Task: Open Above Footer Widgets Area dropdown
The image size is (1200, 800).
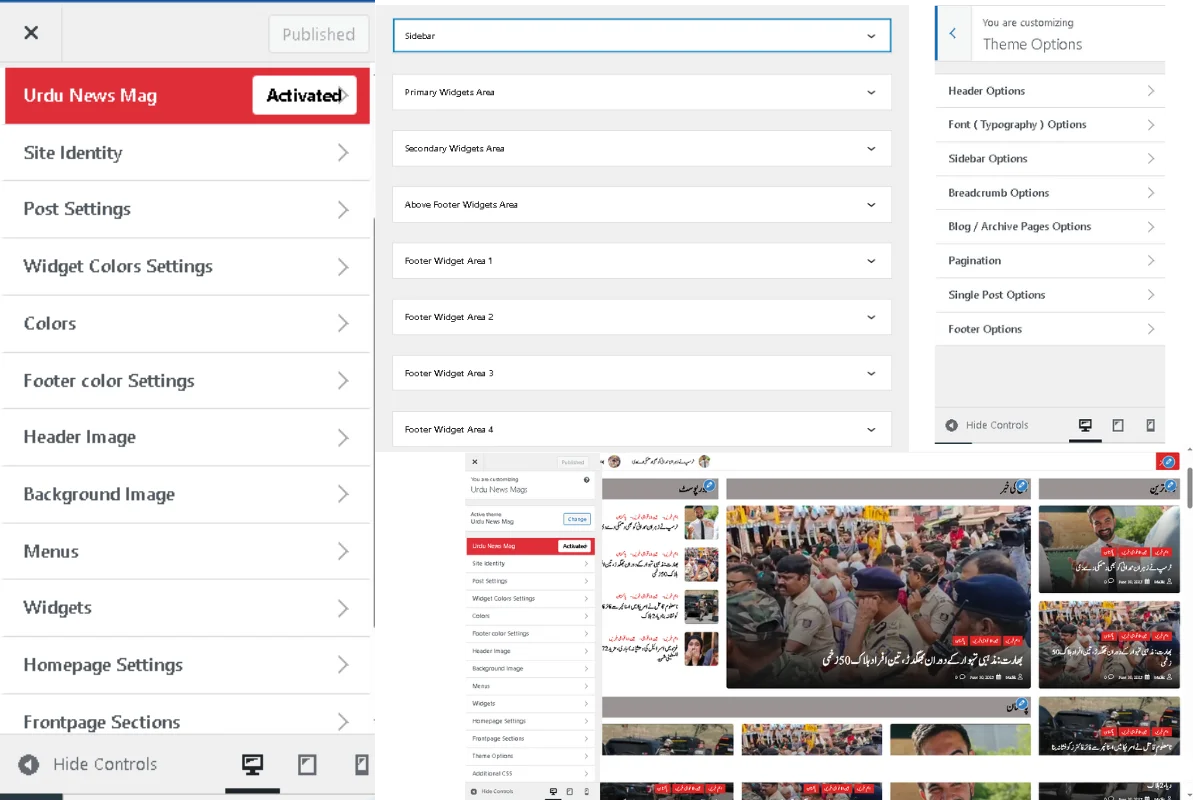Action: click(641, 205)
